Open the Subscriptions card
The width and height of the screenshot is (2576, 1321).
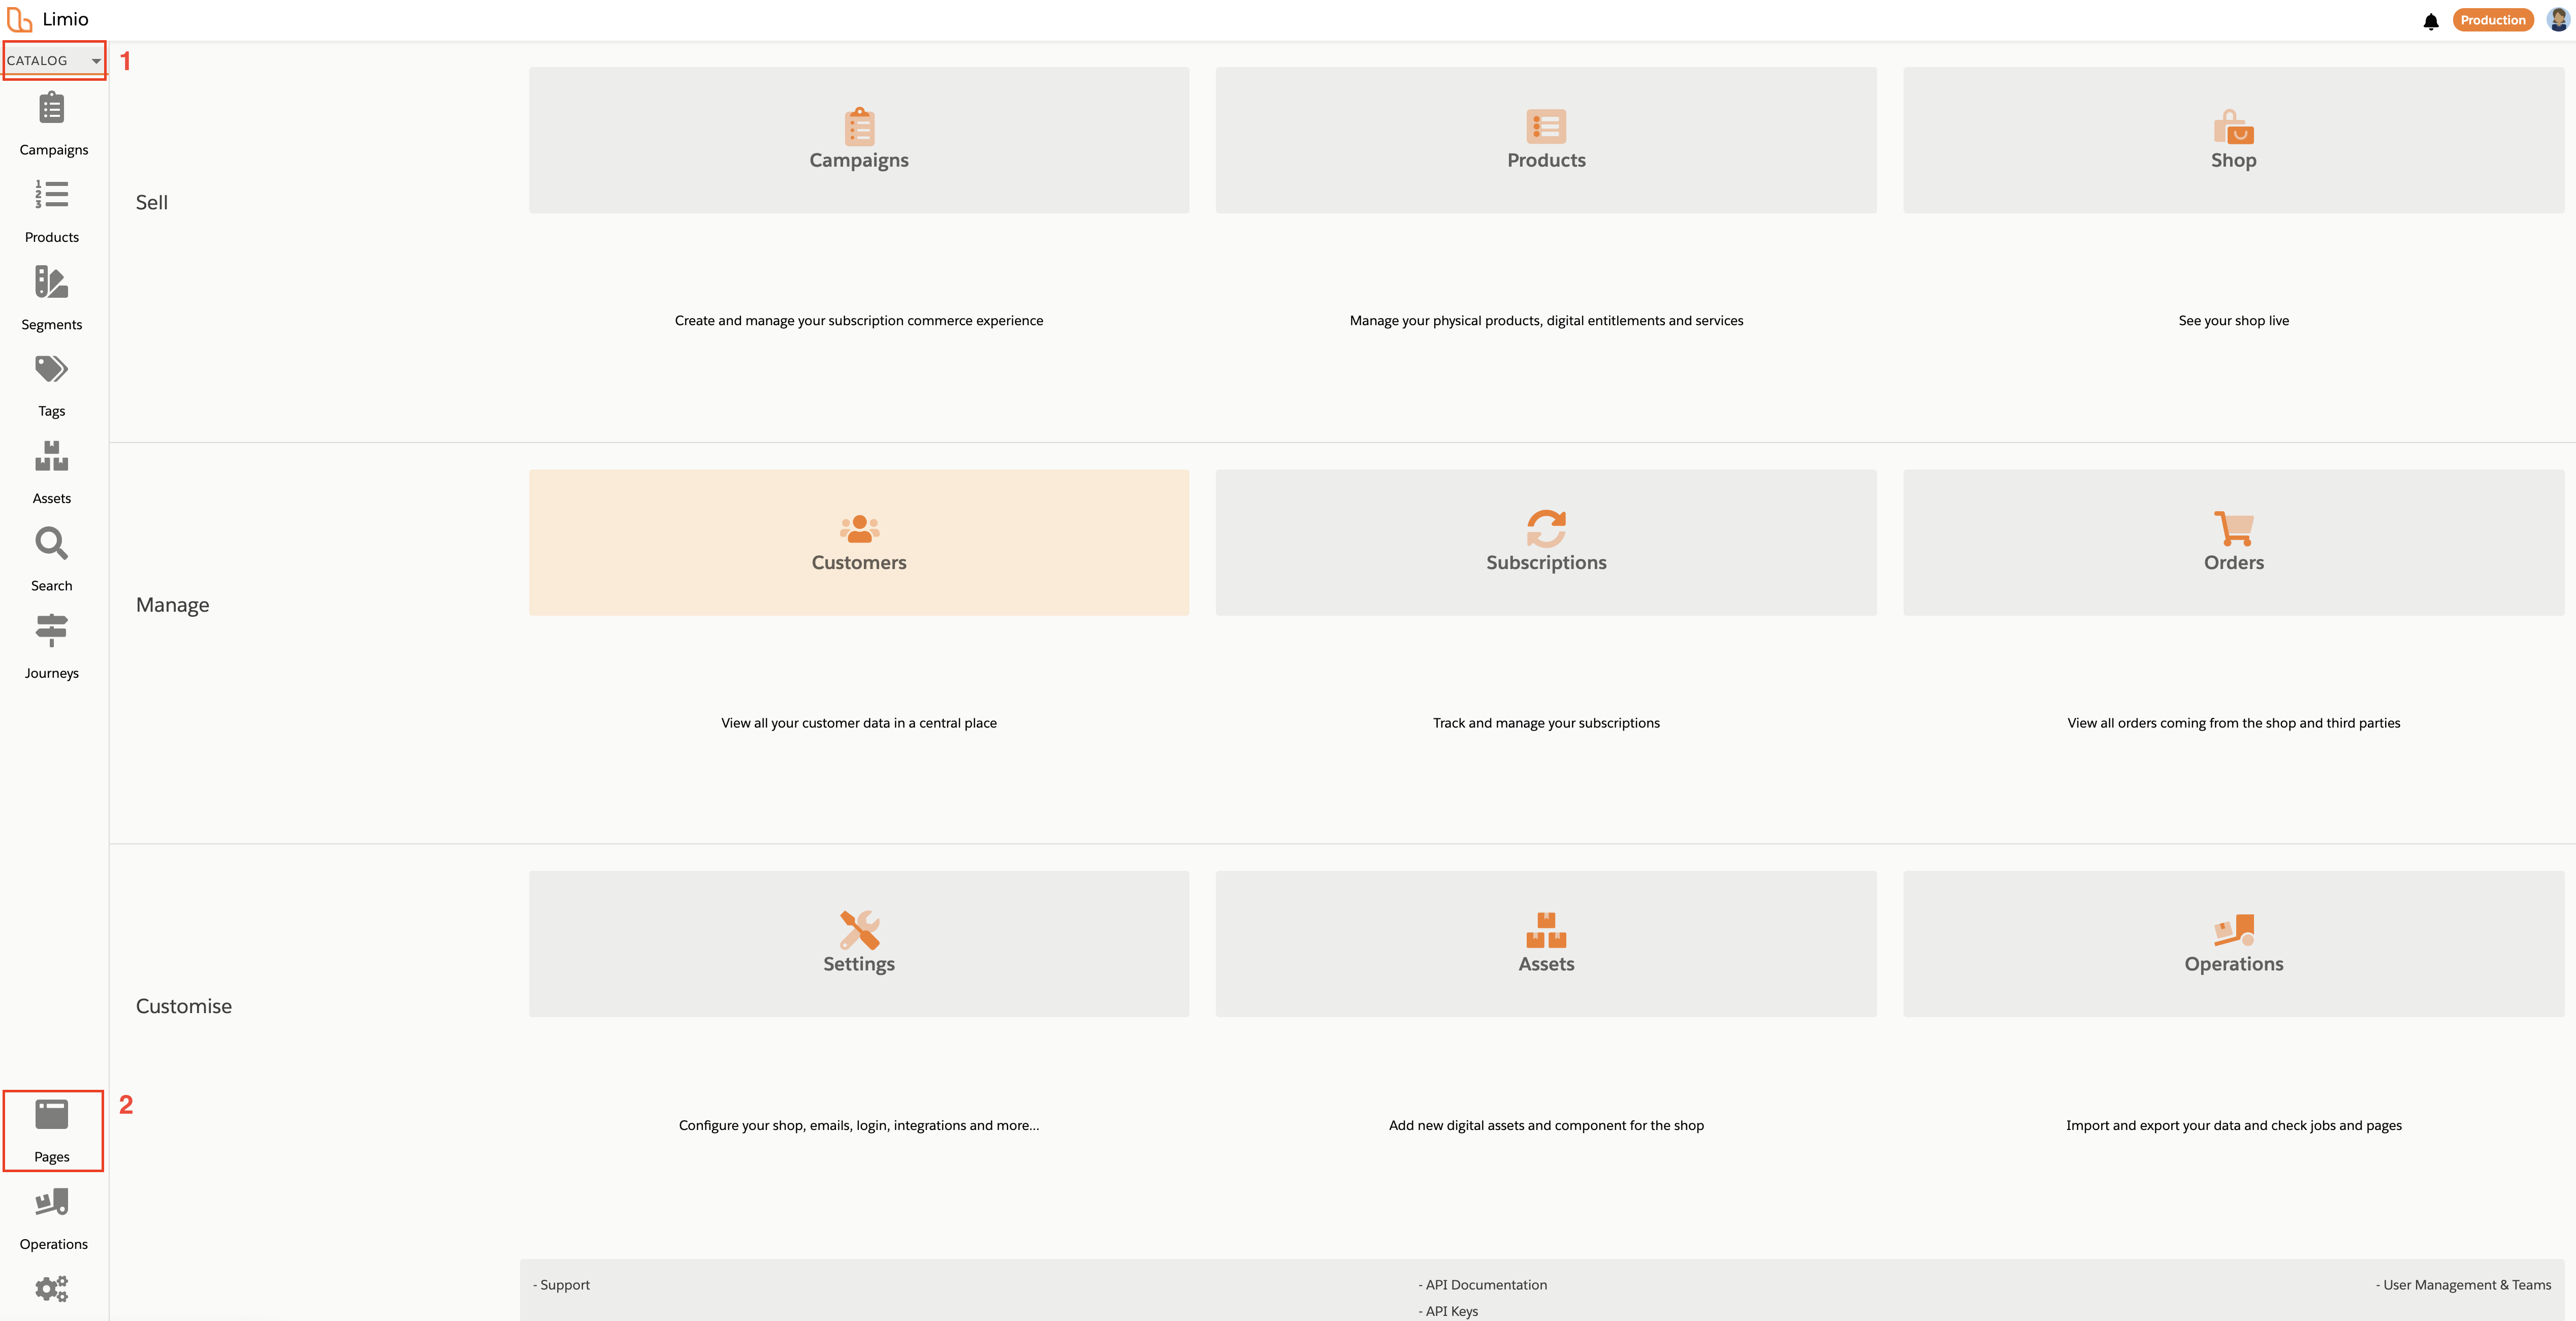1546,542
